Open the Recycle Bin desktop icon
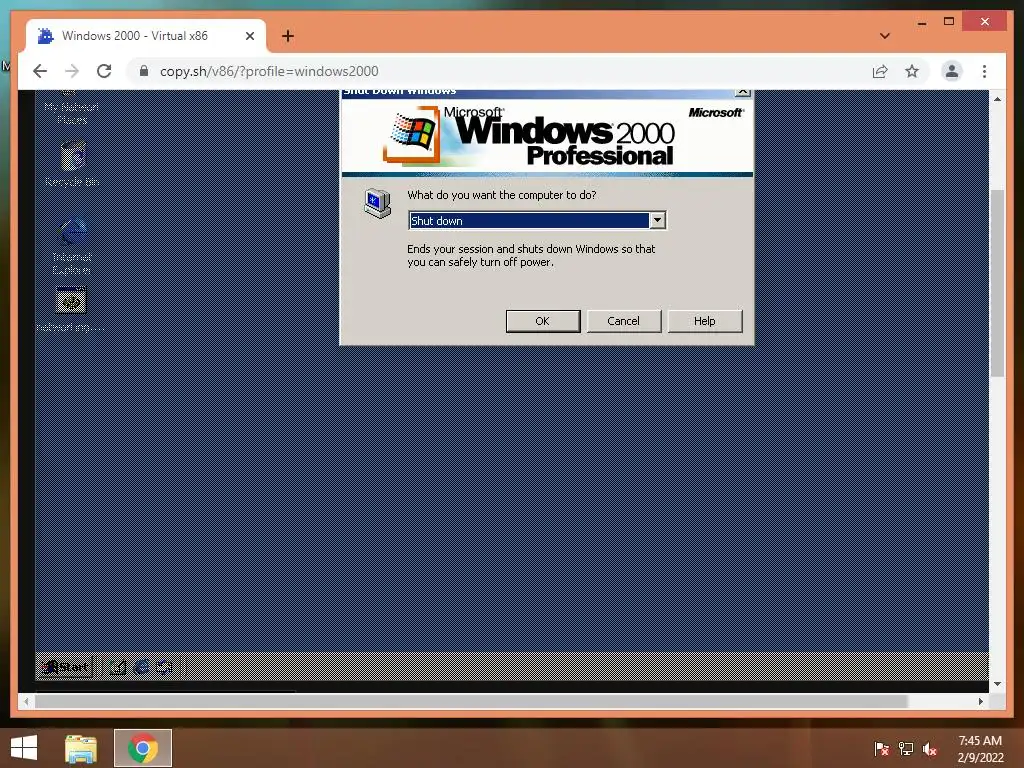 point(72,164)
